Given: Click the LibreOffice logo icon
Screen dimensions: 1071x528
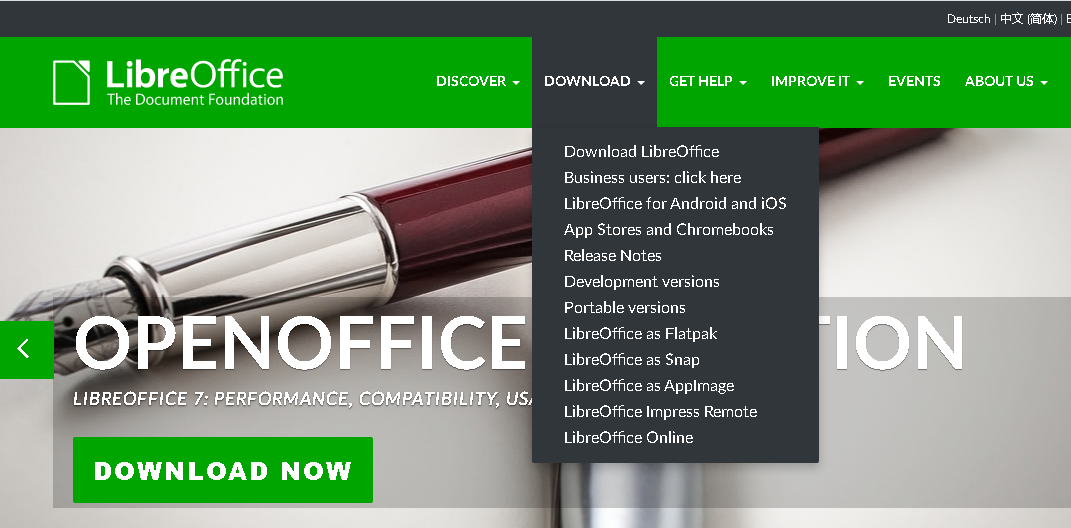Looking at the screenshot, I should click(x=71, y=83).
